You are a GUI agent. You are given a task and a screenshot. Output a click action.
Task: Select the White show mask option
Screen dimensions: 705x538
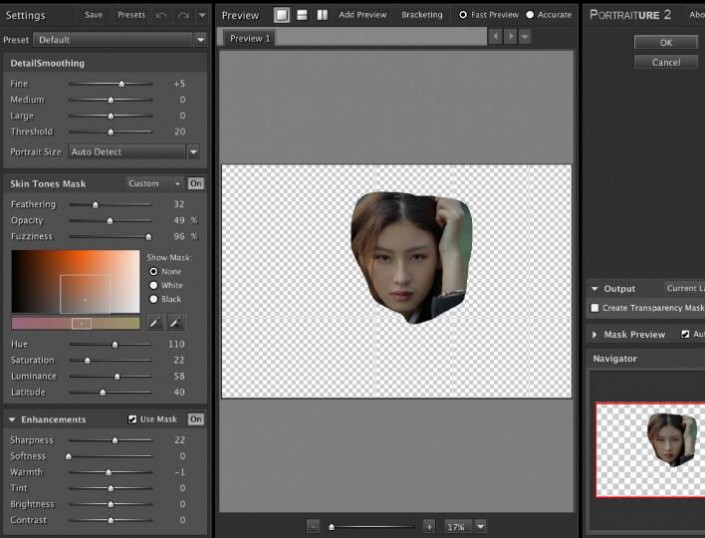pyautogui.click(x=153, y=285)
